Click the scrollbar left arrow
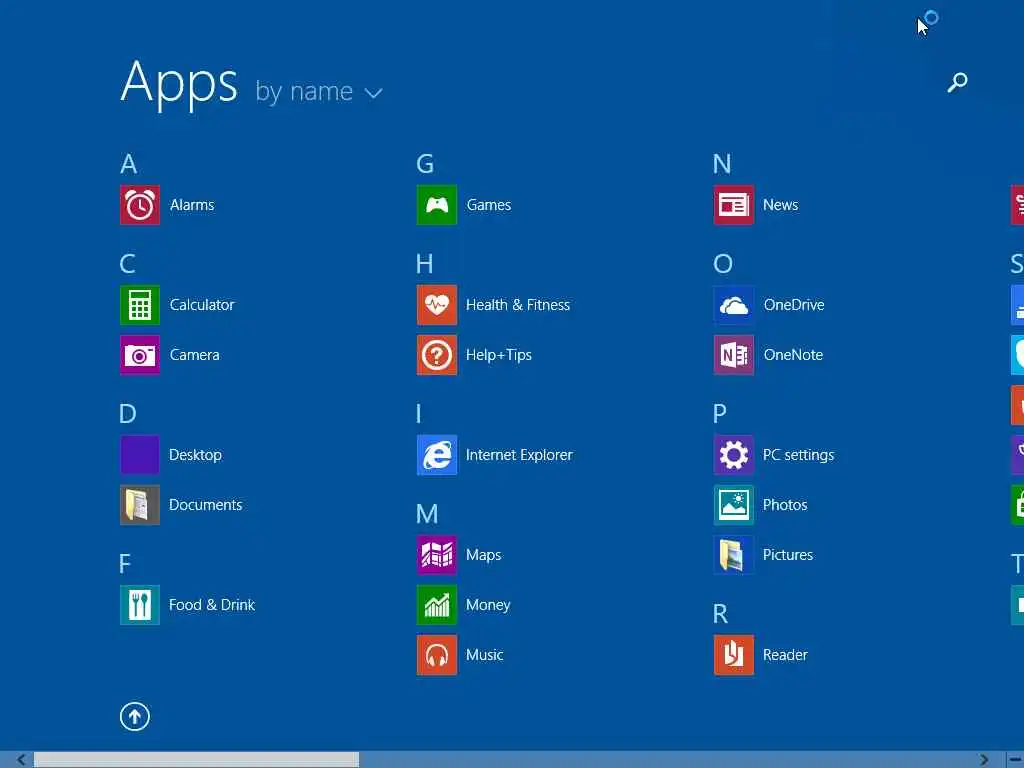1024x768 pixels. (x=21, y=760)
